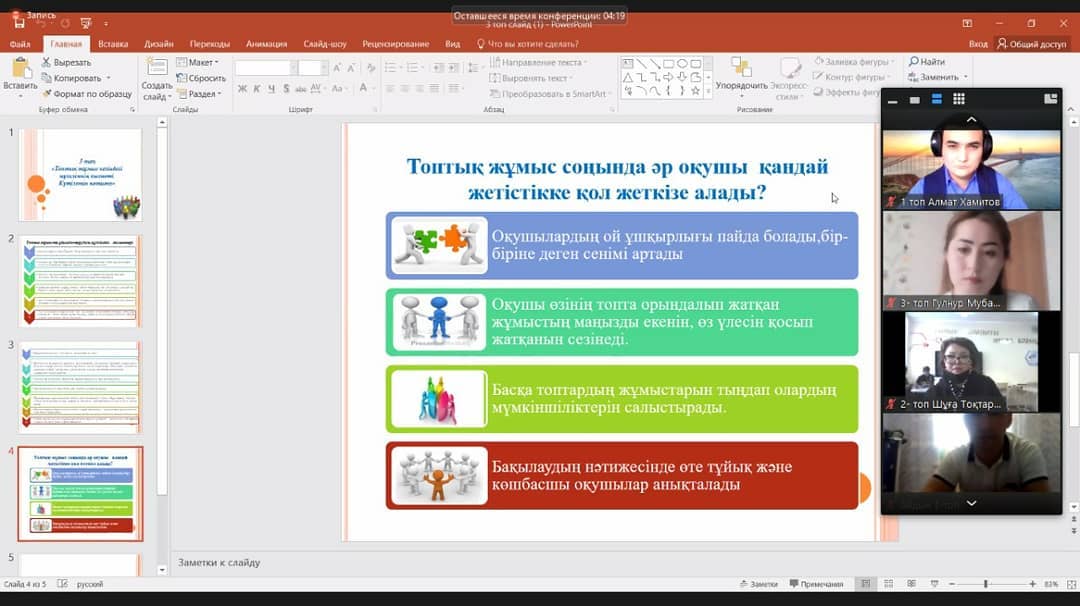Open the Файл menu tab
The image size is (1080, 606).
tap(20, 43)
